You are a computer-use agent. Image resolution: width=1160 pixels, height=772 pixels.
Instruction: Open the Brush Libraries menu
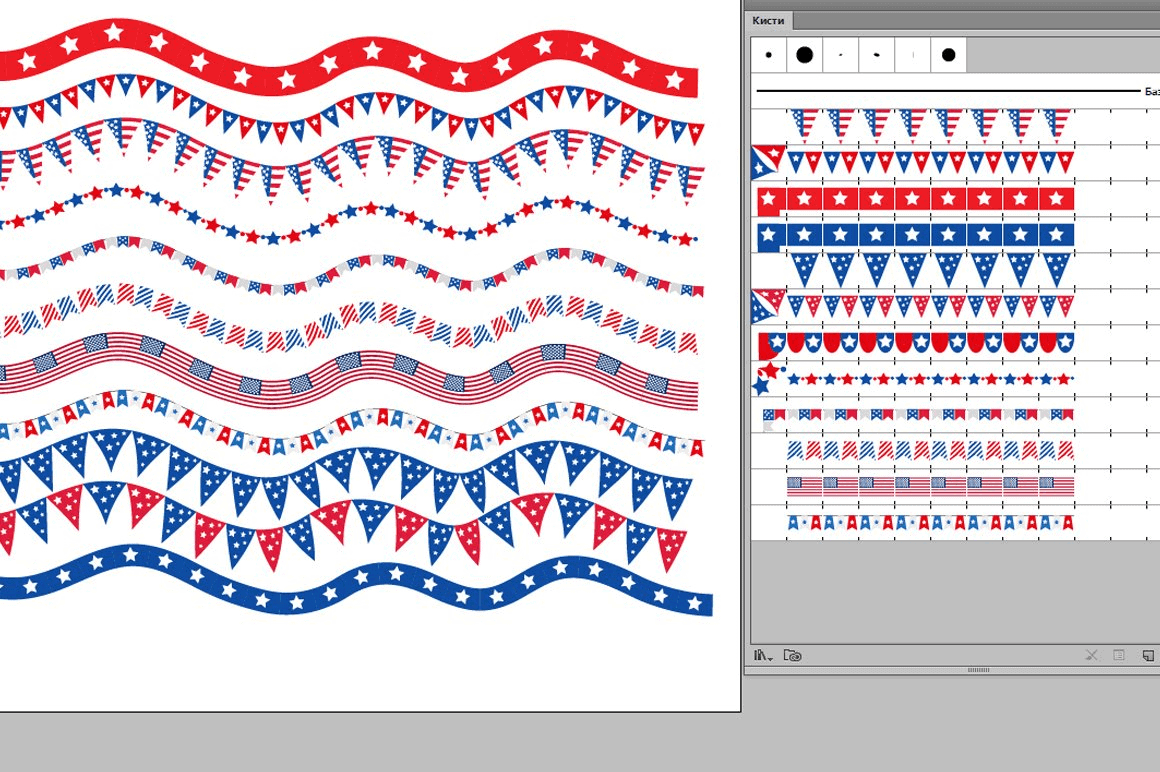[x=764, y=656]
